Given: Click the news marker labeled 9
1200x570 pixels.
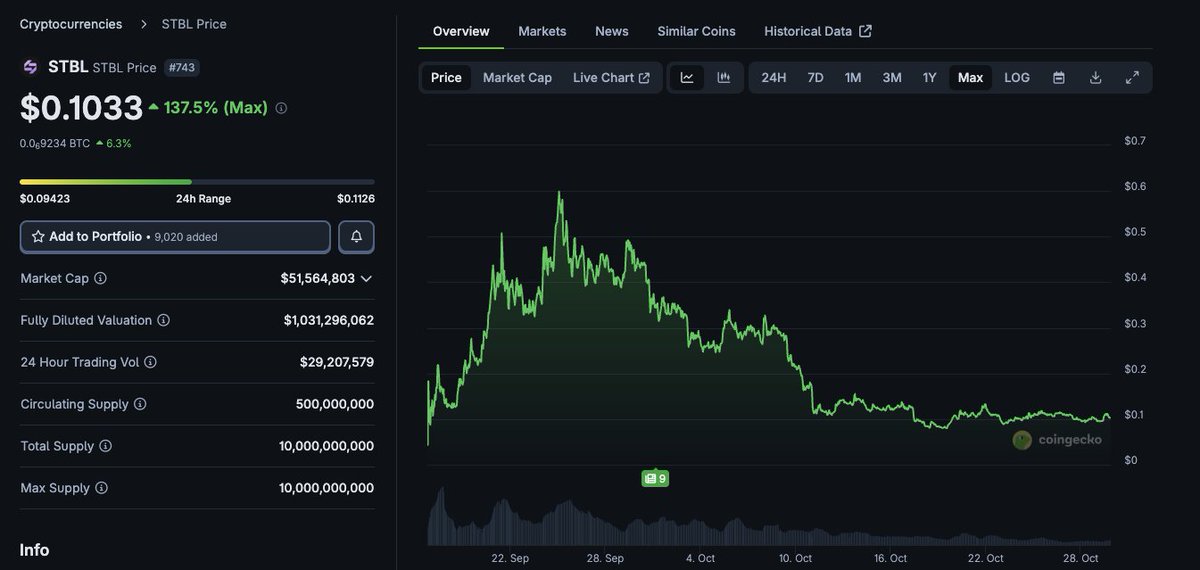Looking at the screenshot, I should pos(655,479).
